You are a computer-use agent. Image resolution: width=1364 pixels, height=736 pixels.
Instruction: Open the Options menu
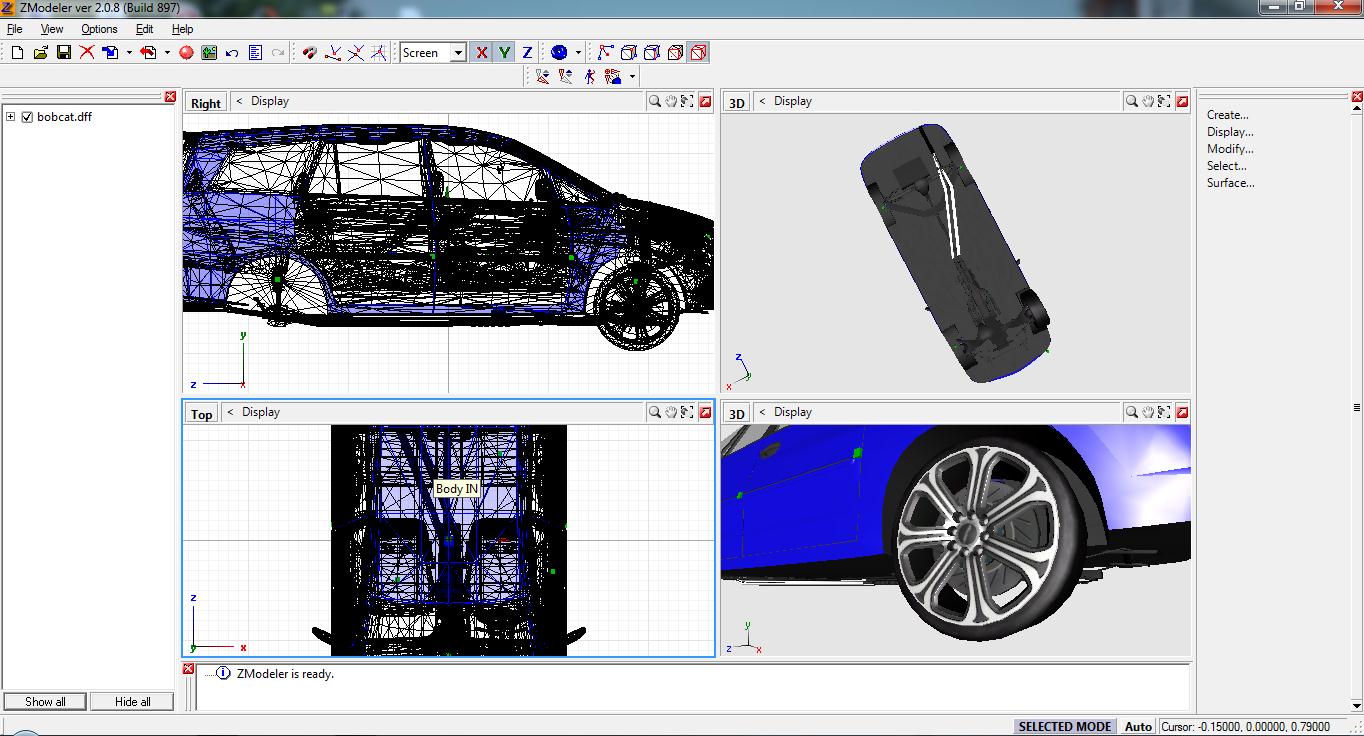[x=99, y=29]
